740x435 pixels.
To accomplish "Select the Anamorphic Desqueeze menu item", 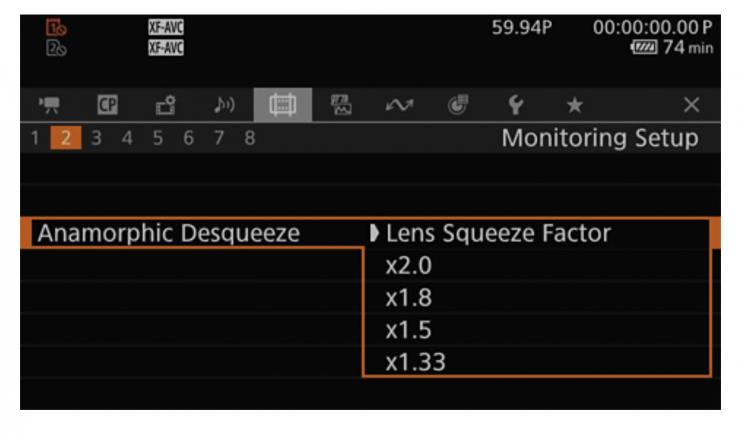I will (x=168, y=234).
